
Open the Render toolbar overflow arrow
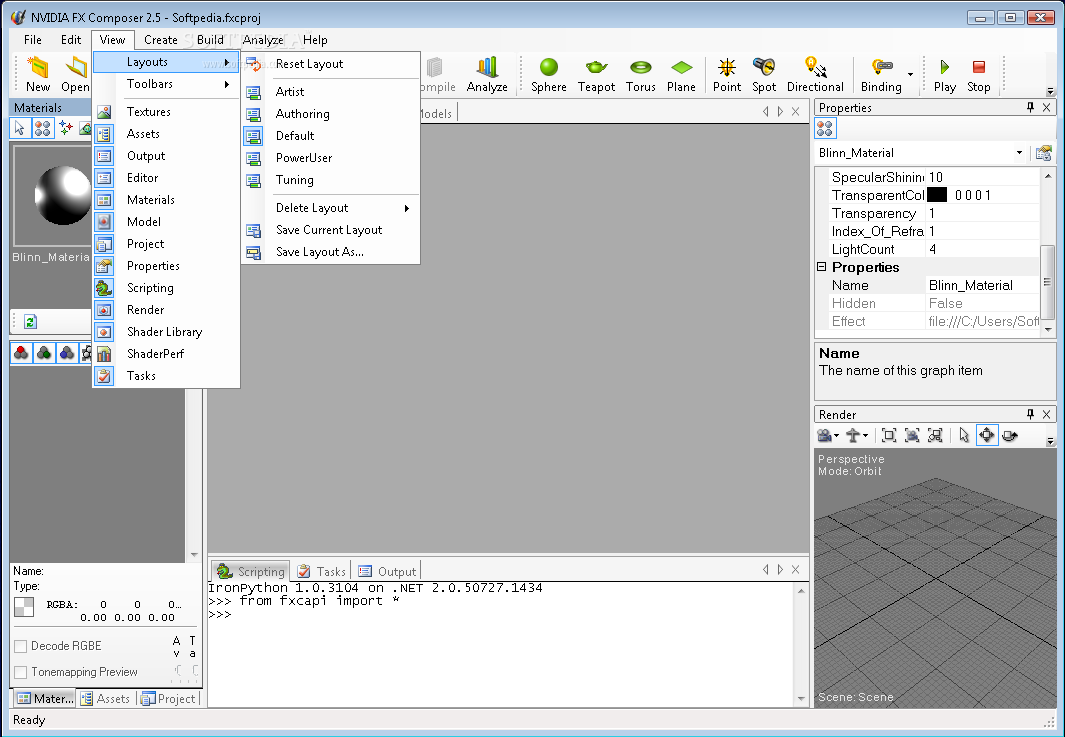tap(1050, 441)
